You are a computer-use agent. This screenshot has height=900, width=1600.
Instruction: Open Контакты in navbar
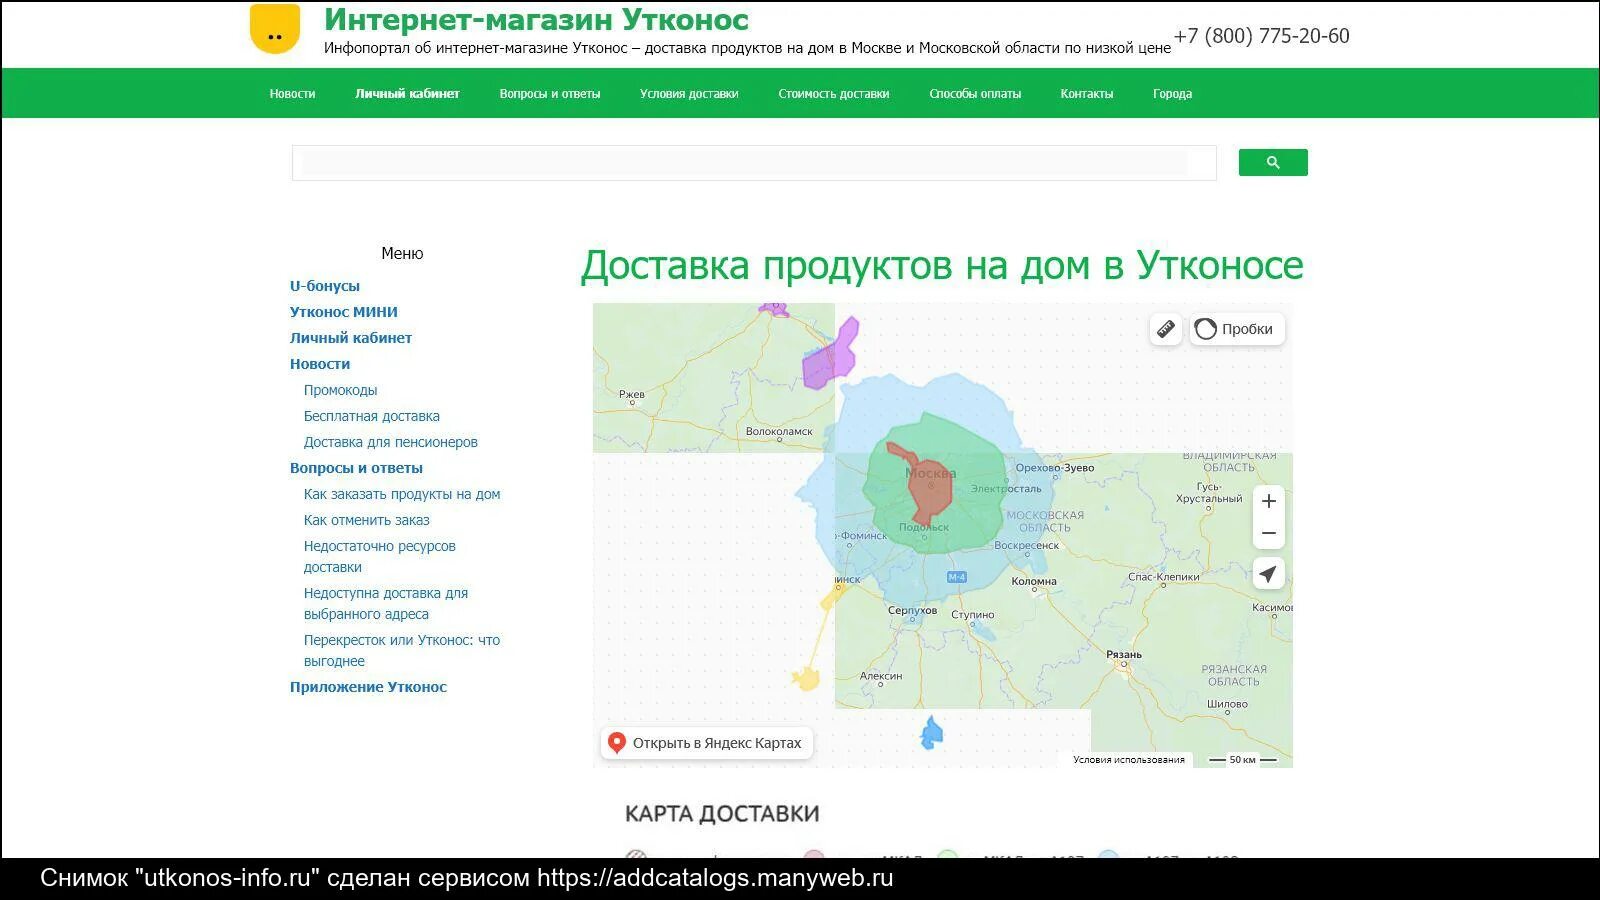coord(1087,94)
